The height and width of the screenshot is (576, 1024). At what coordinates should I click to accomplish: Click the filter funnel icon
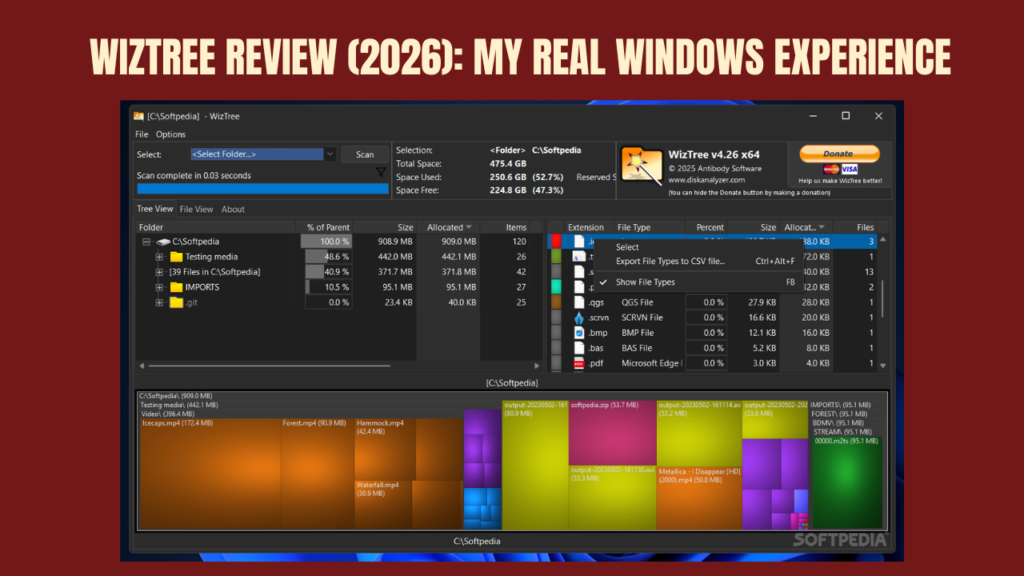(381, 172)
